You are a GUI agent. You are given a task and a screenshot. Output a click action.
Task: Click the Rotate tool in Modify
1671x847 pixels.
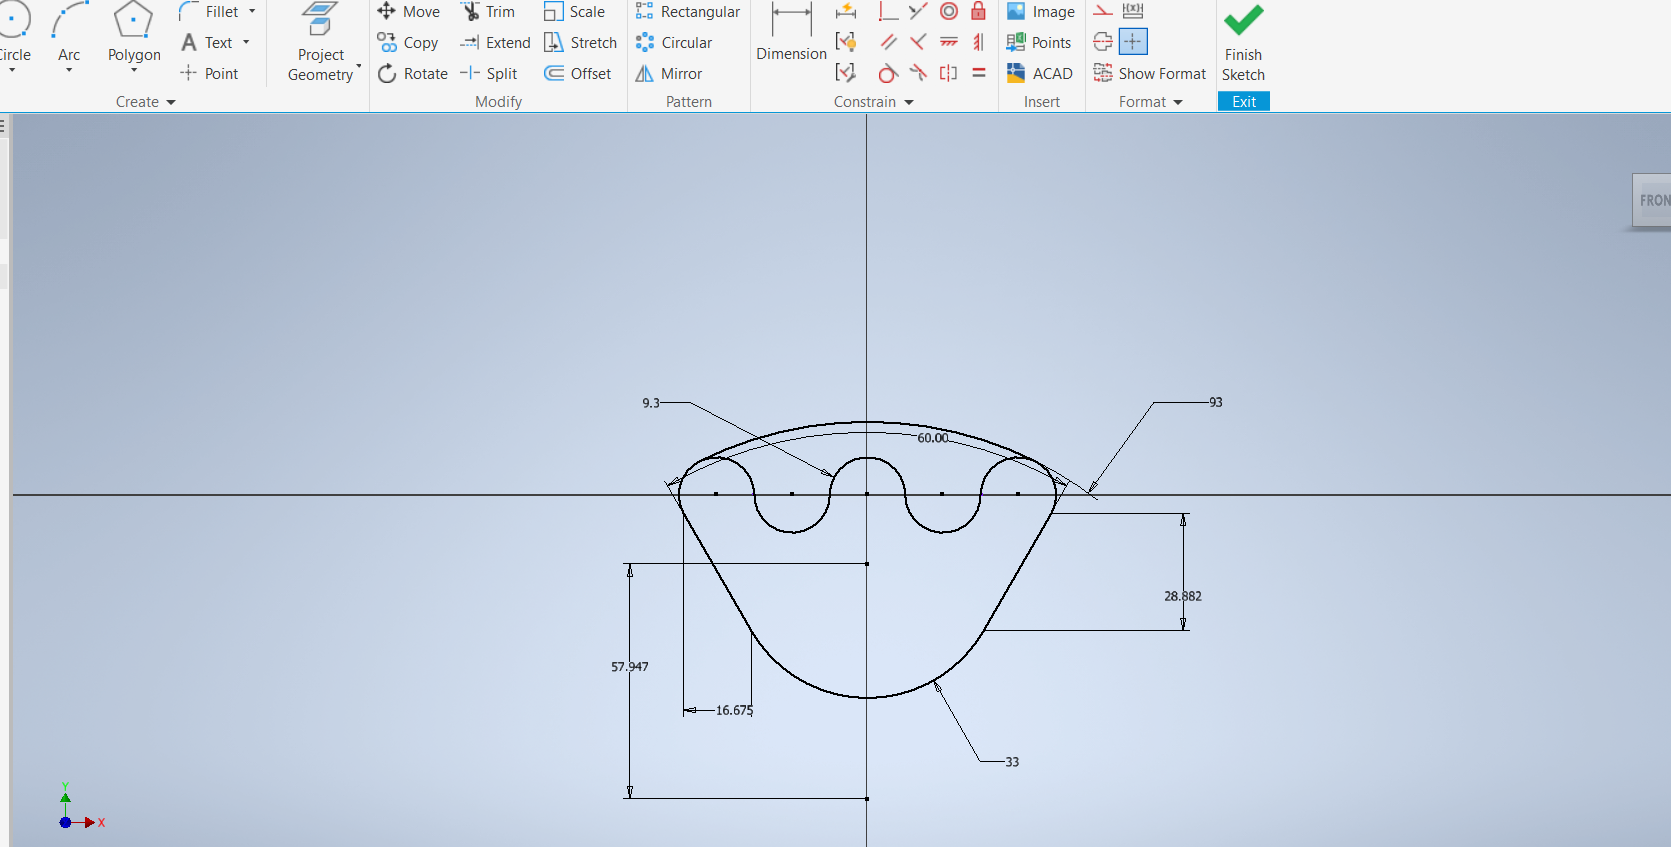tap(412, 74)
